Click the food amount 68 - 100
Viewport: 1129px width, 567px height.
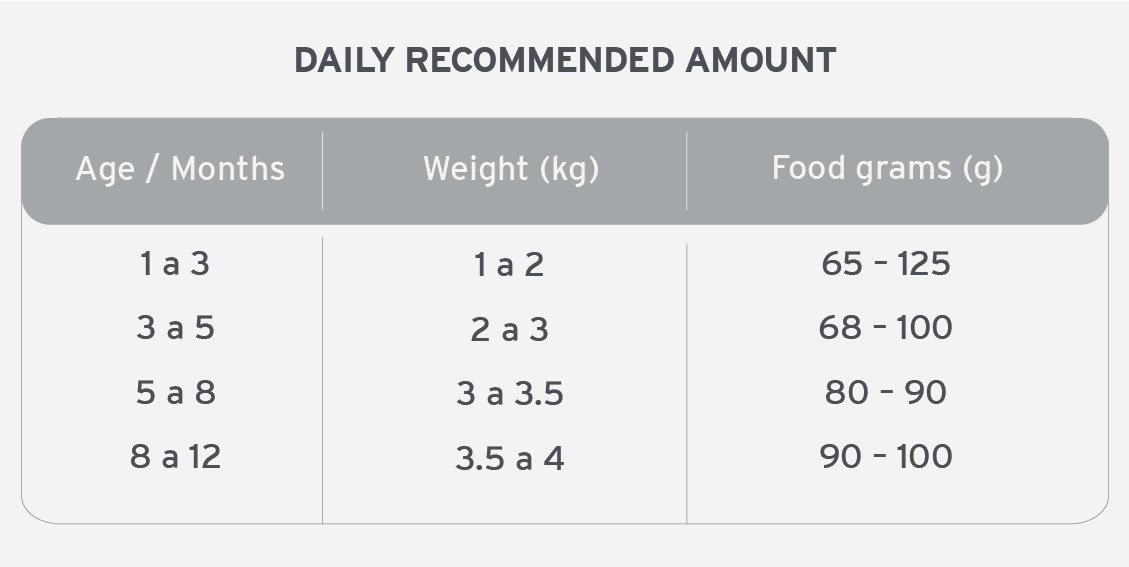tap(886, 328)
